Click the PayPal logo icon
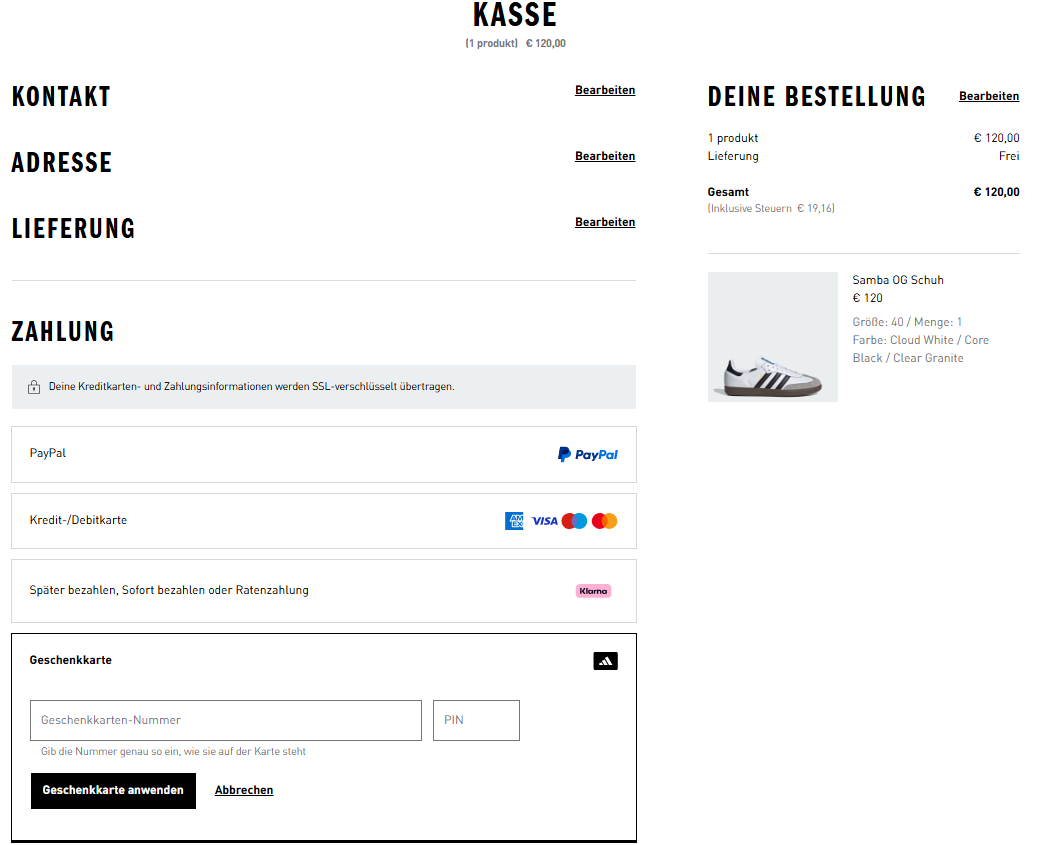The width and height of the screenshot is (1045, 845). 587,454
